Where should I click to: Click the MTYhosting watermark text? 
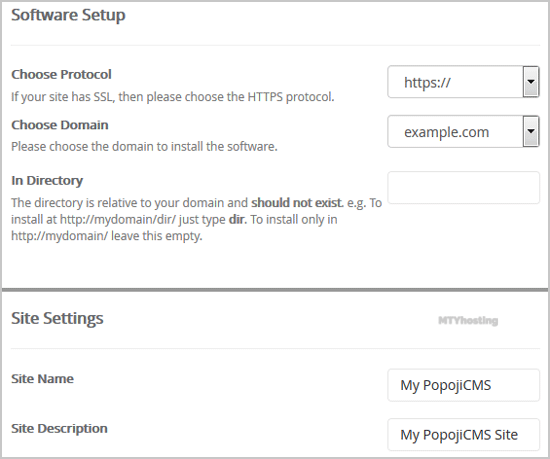pos(468,320)
